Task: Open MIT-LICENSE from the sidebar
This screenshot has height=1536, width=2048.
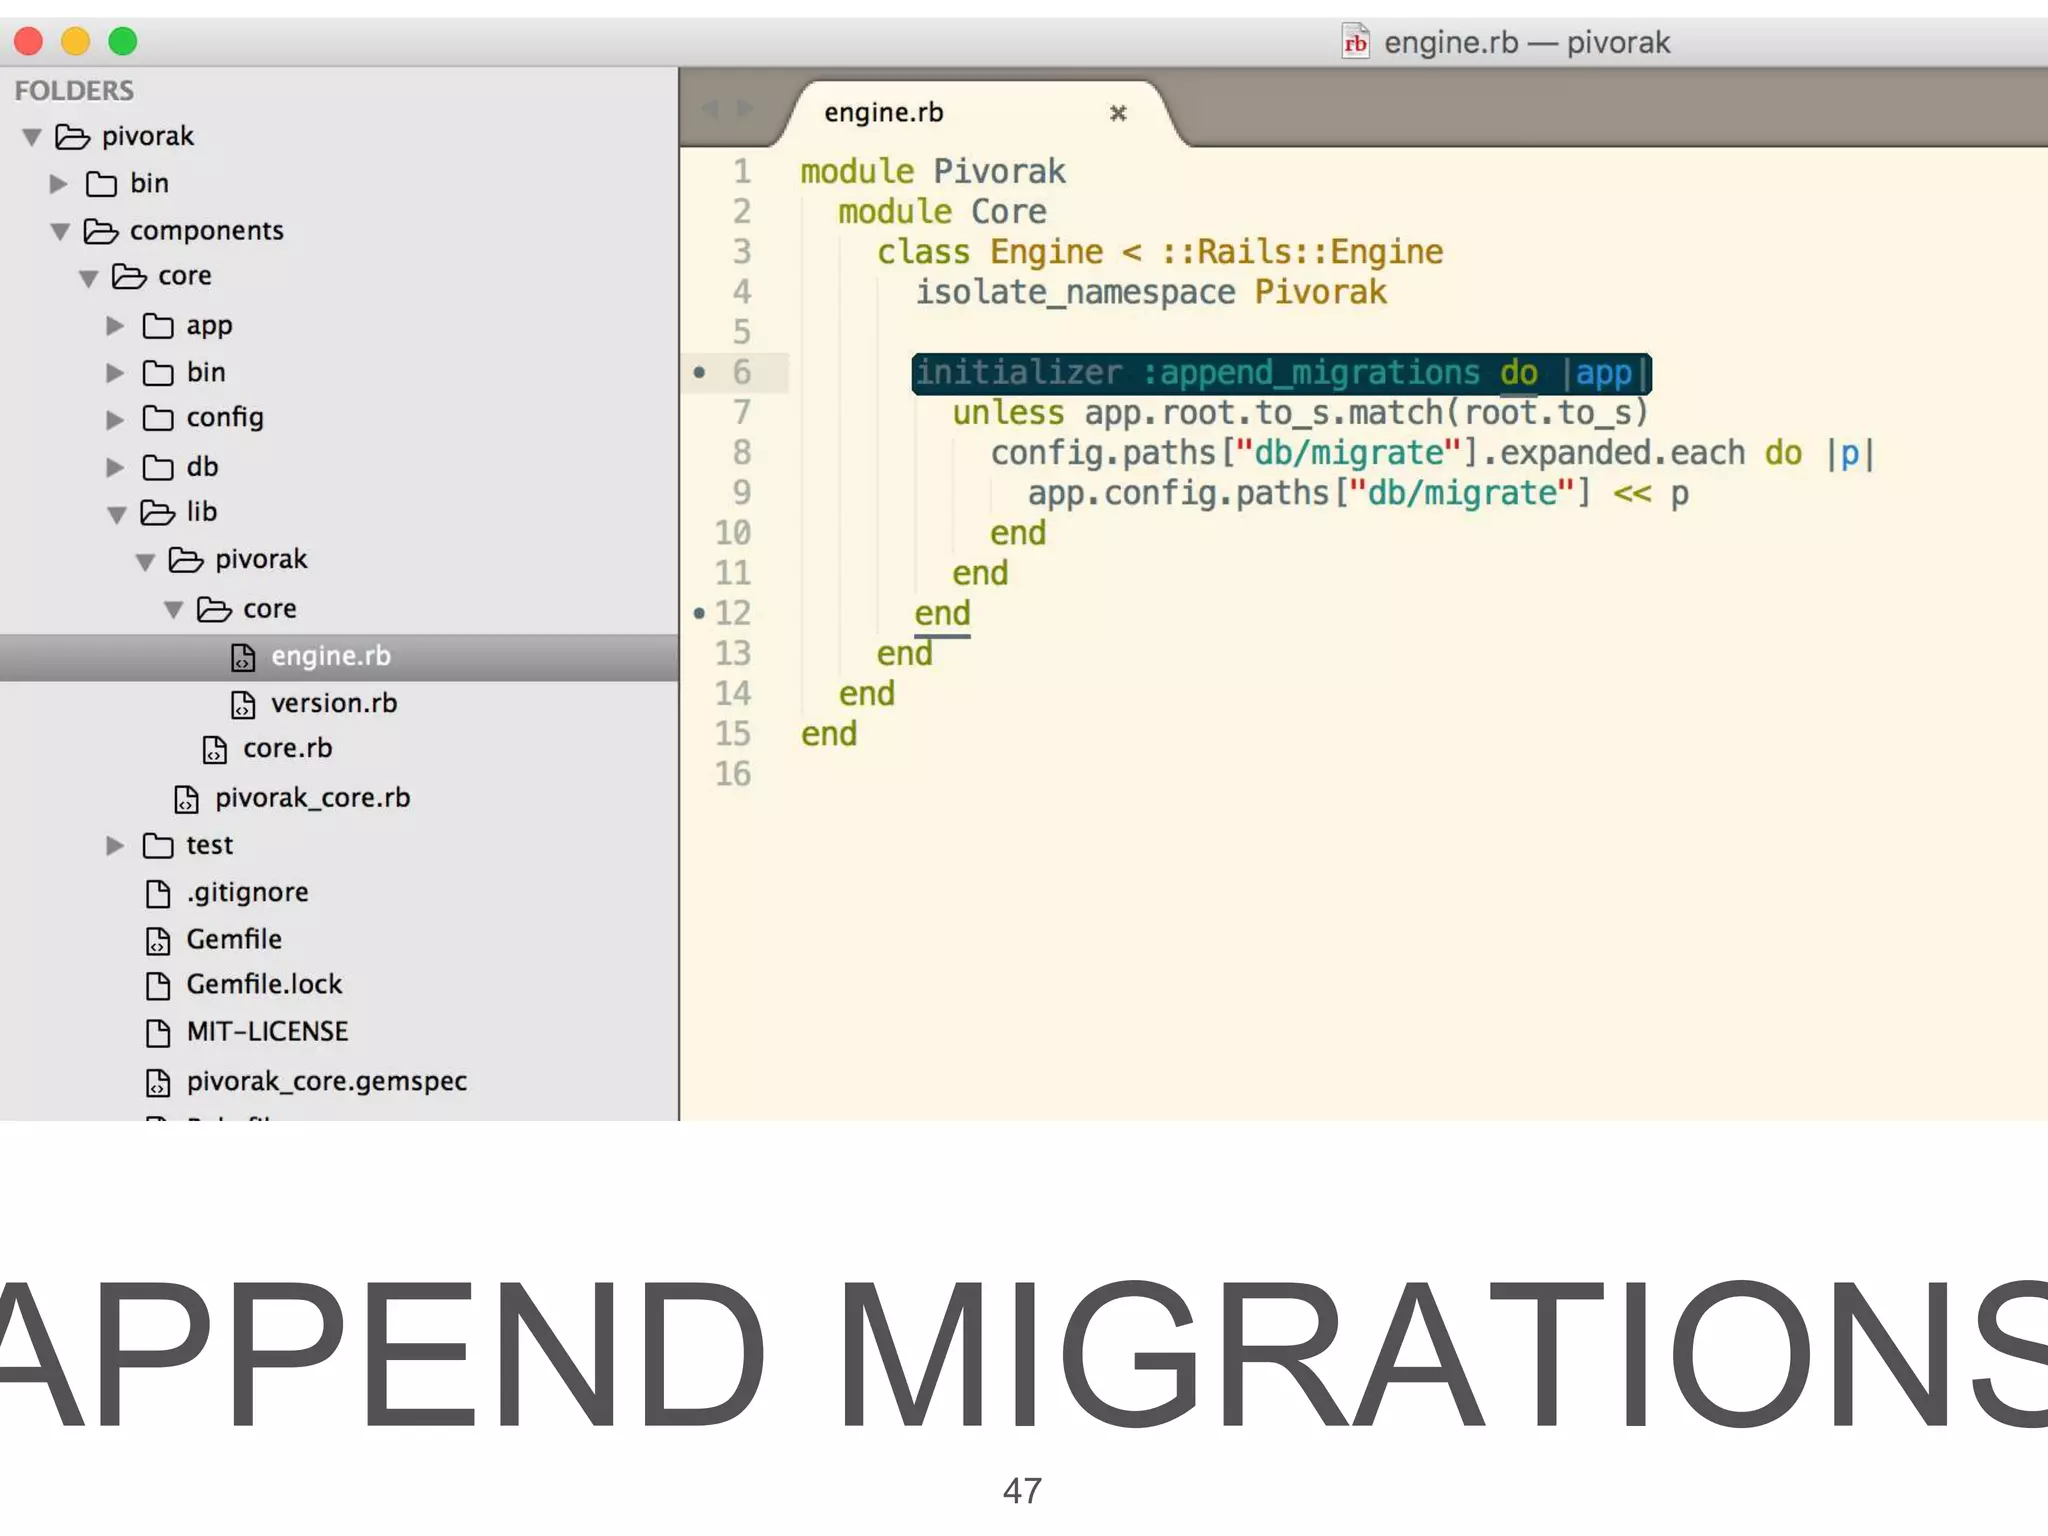Action: [267, 1032]
